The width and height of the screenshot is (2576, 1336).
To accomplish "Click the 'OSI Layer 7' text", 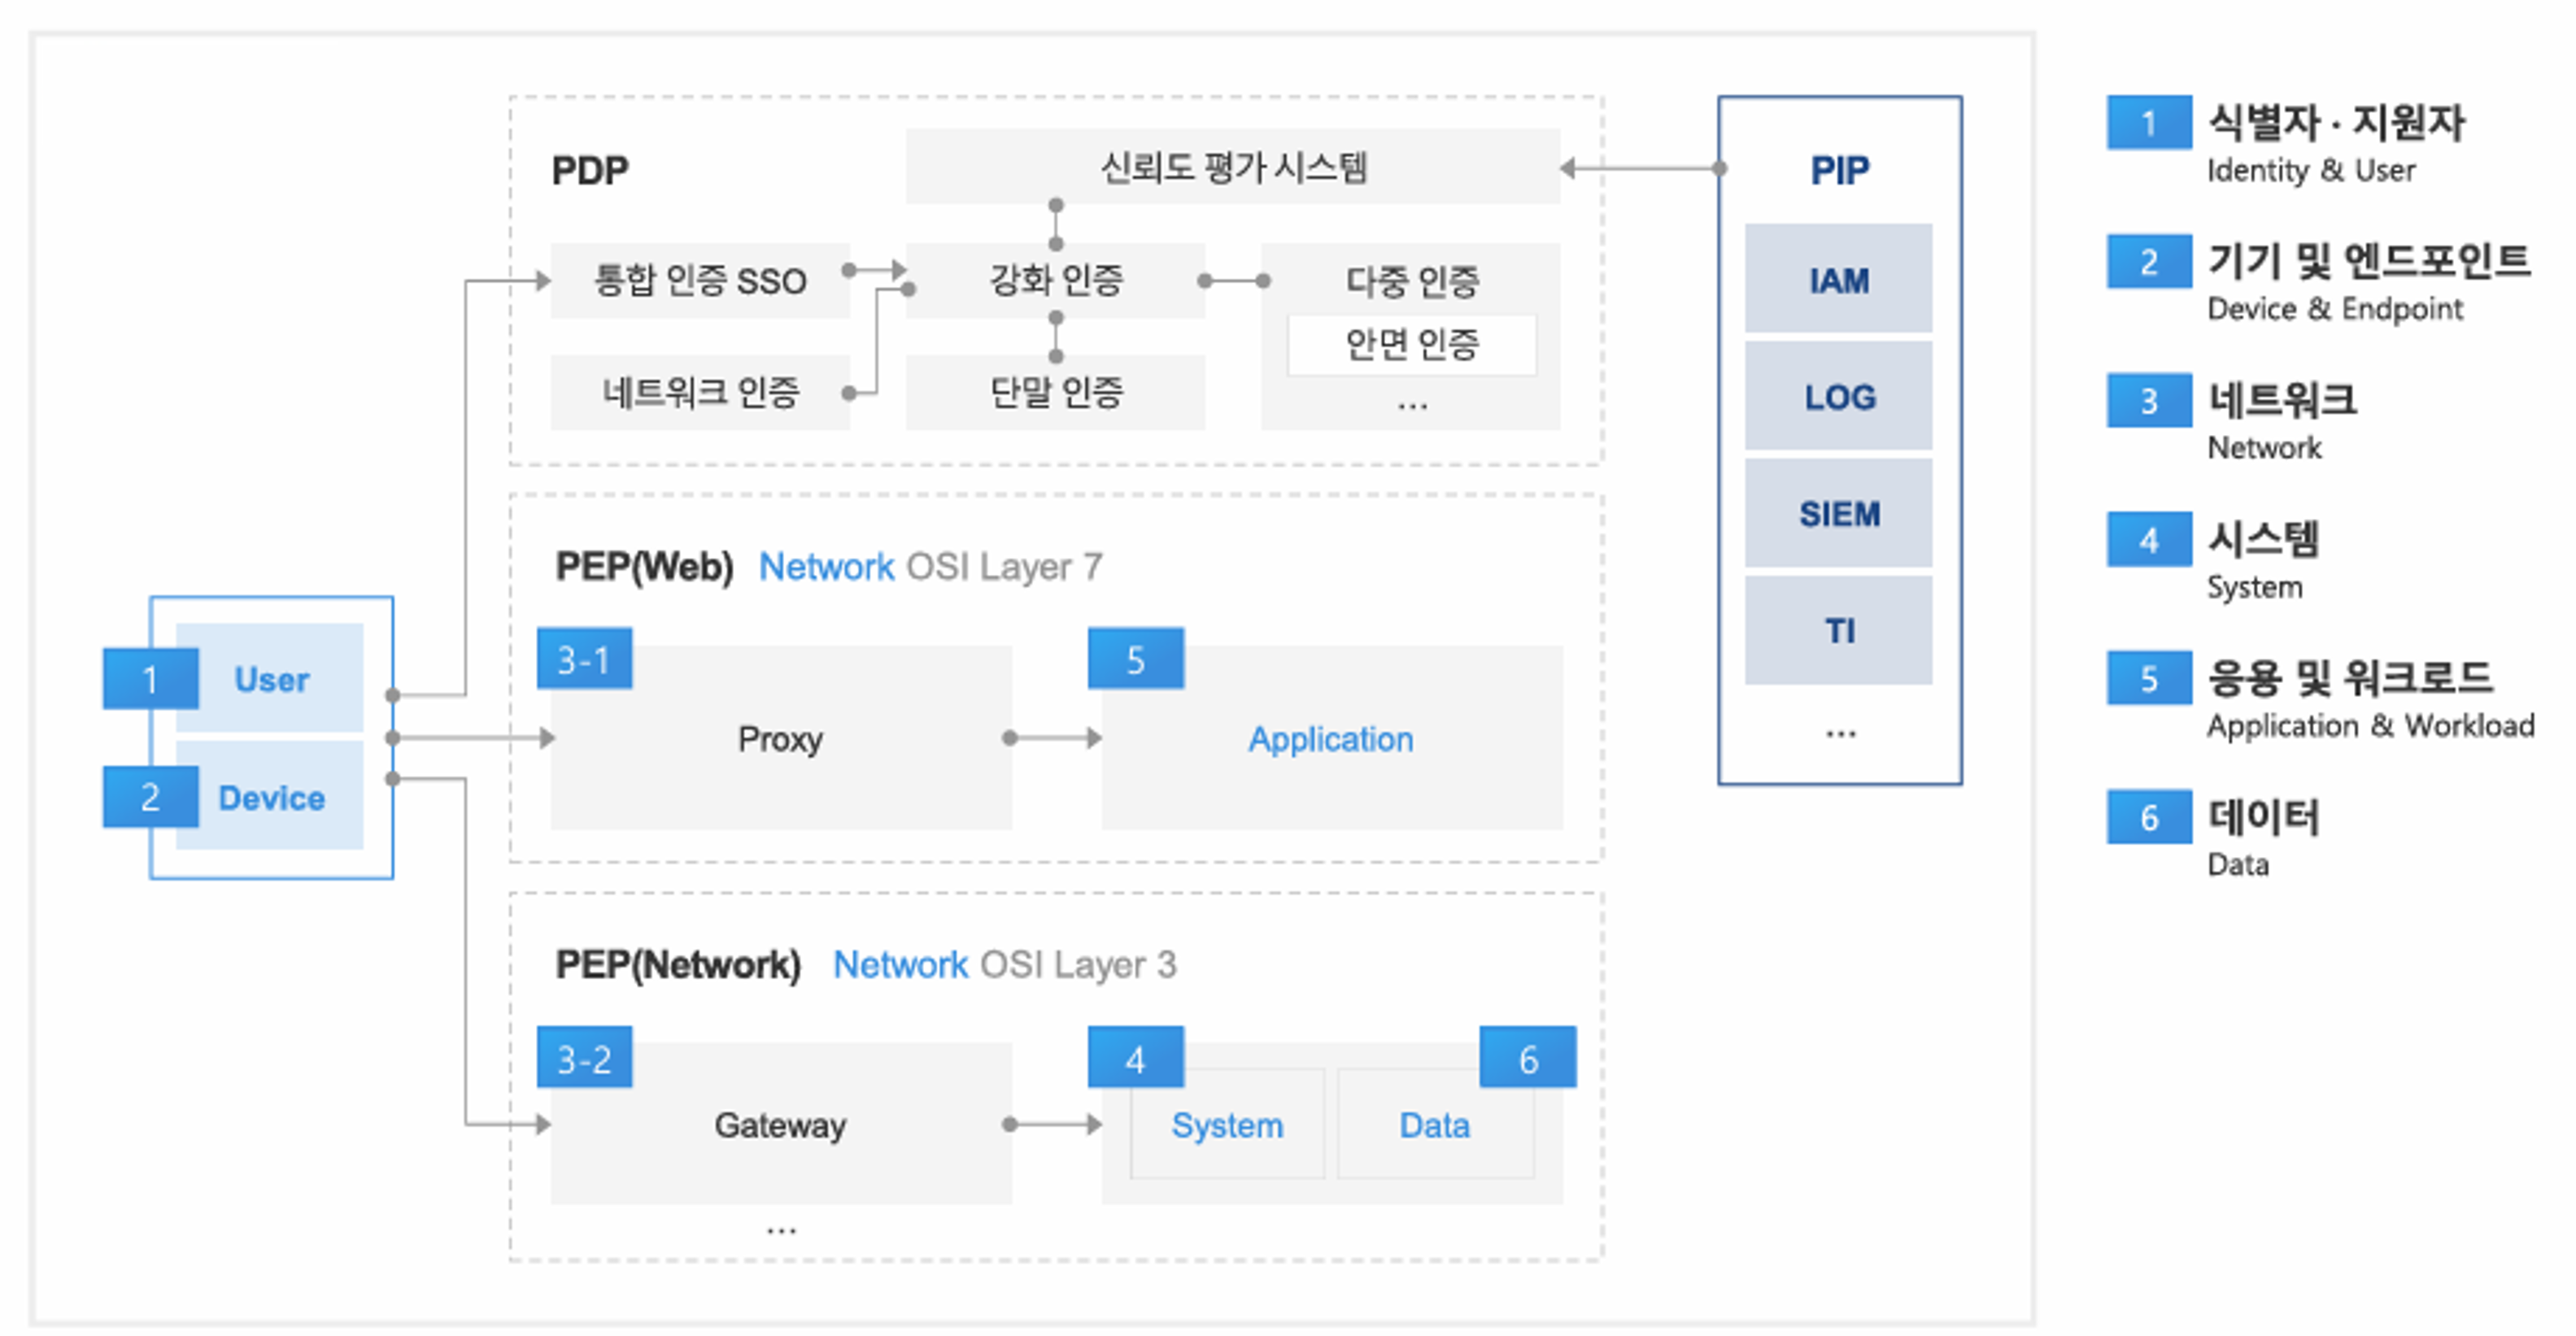I will pos(1004,567).
